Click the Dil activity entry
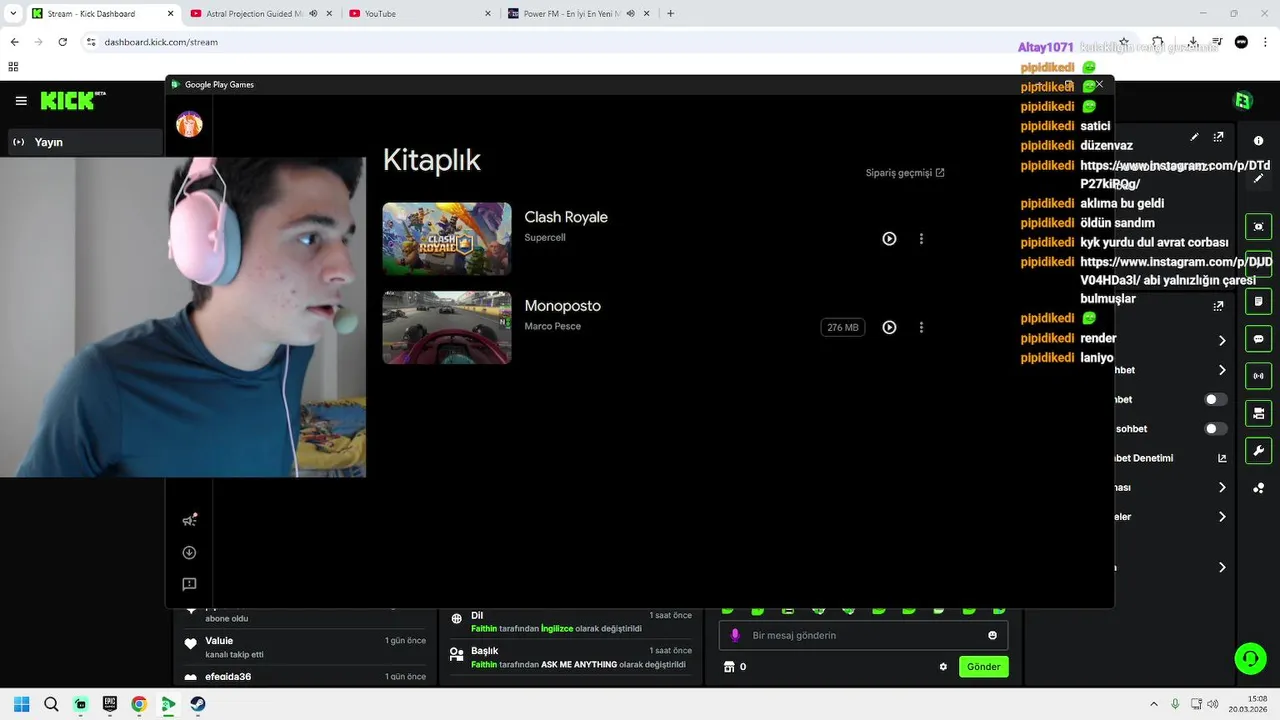The image size is (1280, 720). click(x=570, y=622)
